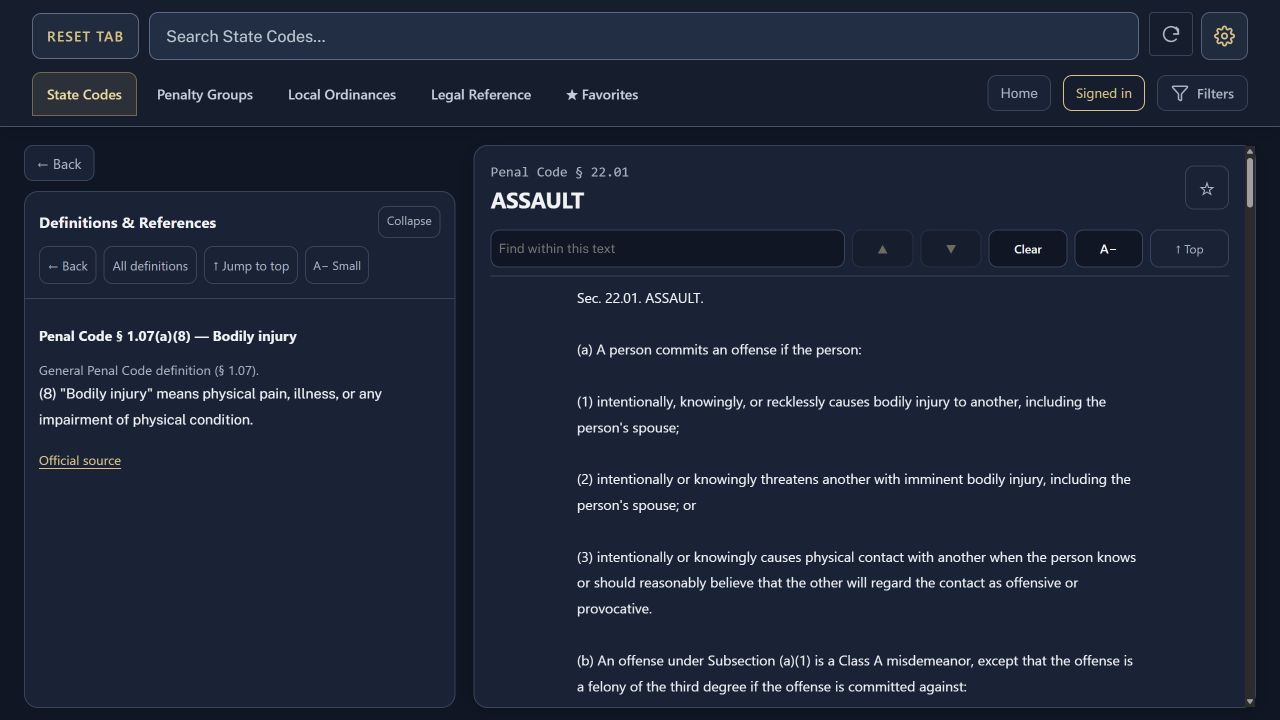Go back using the Back button above the definitions panel
This screenshot has width=1280, height=720.
(x=59, y=164)
